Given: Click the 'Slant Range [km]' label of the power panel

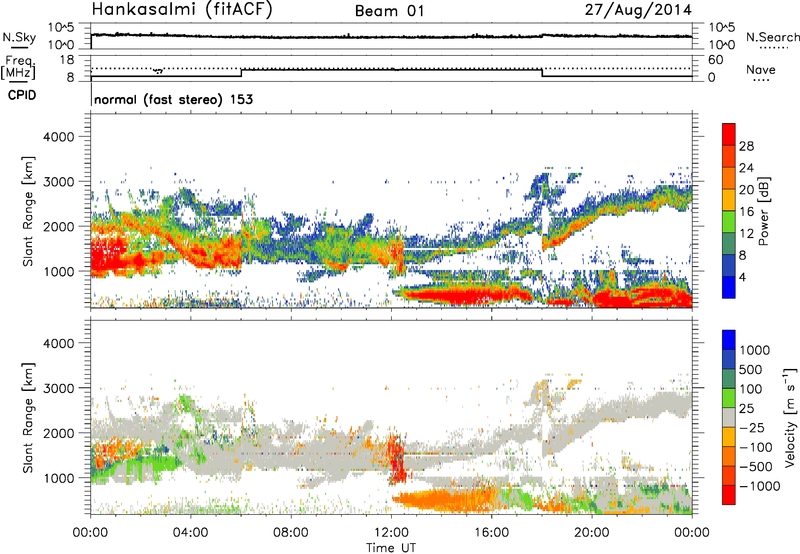Looking at the screenshot, I should click(x=28, y=211).
